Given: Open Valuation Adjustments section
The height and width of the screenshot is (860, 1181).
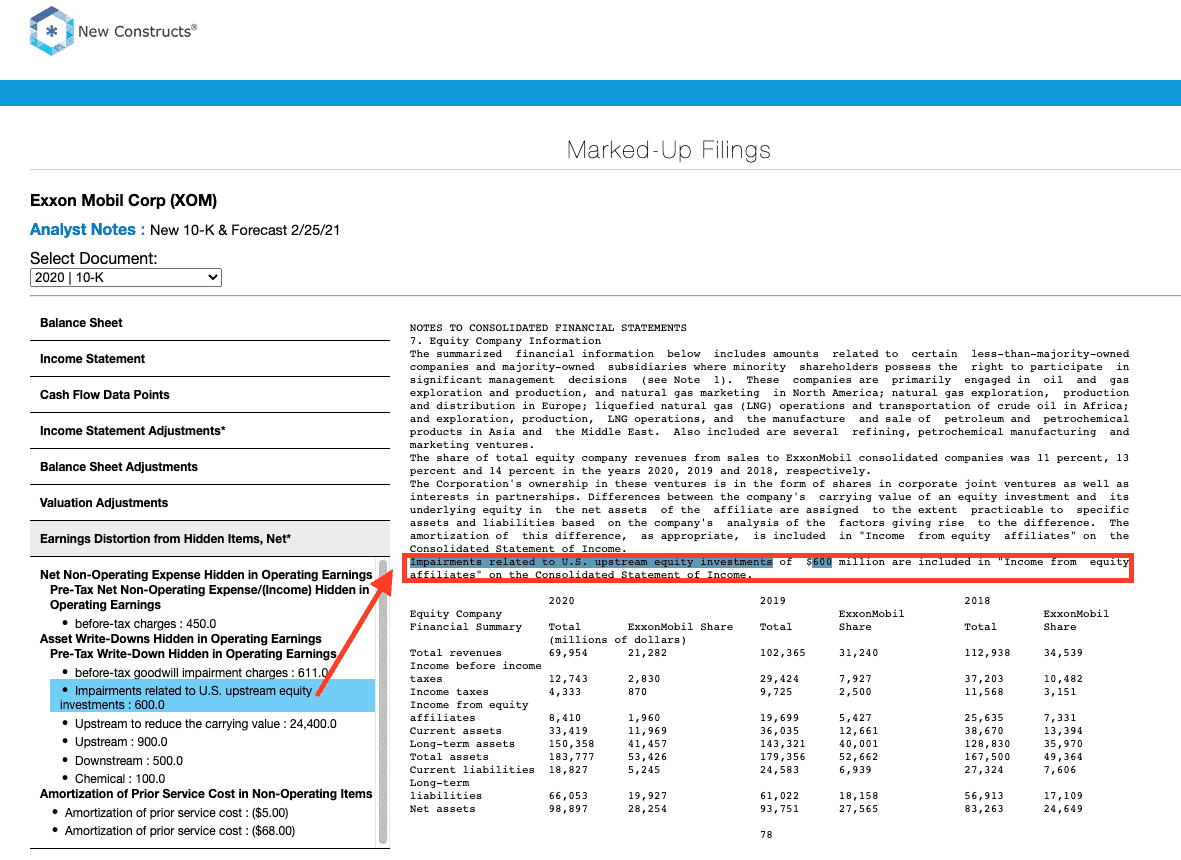Looking at the screenshot, I should point(209,504).
